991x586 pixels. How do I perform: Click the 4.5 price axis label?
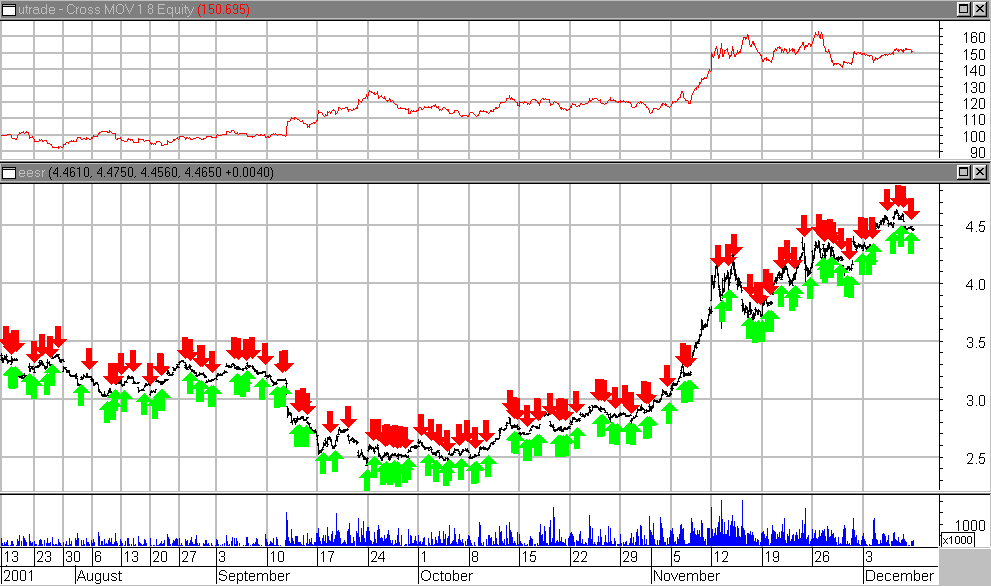(975, 226)
